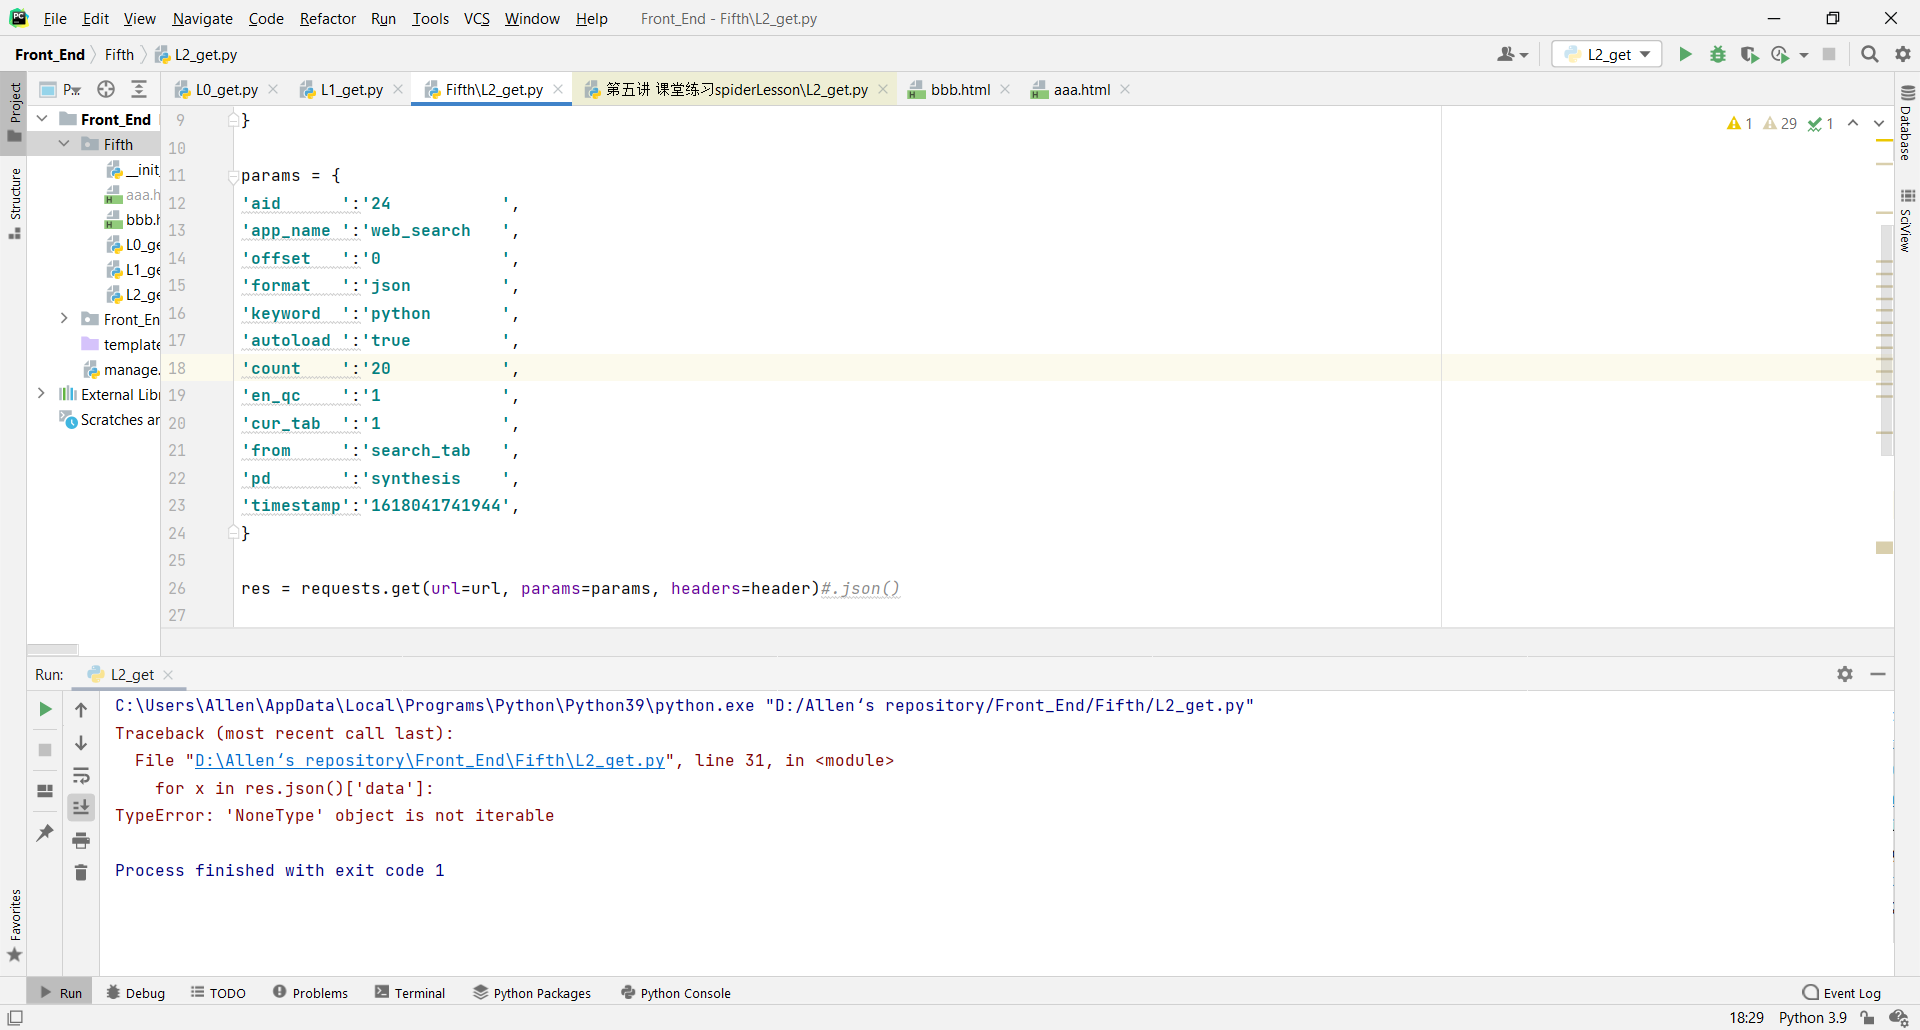Open the Refactor menu
Screen dimensions: 1920x1030
pos(327,18)
